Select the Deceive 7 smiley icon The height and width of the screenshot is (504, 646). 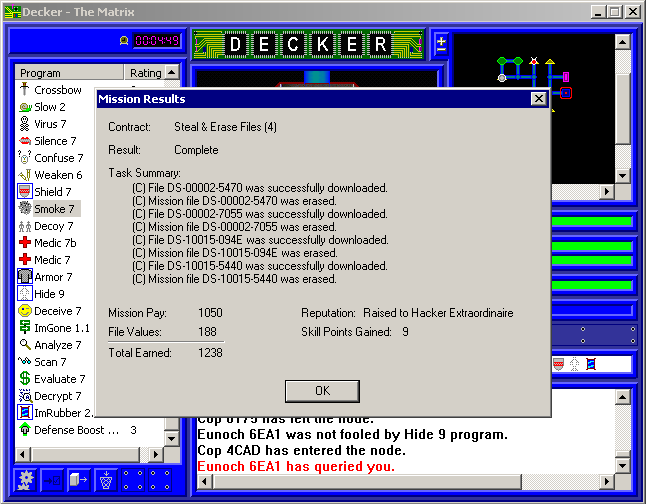click(25, 311)
